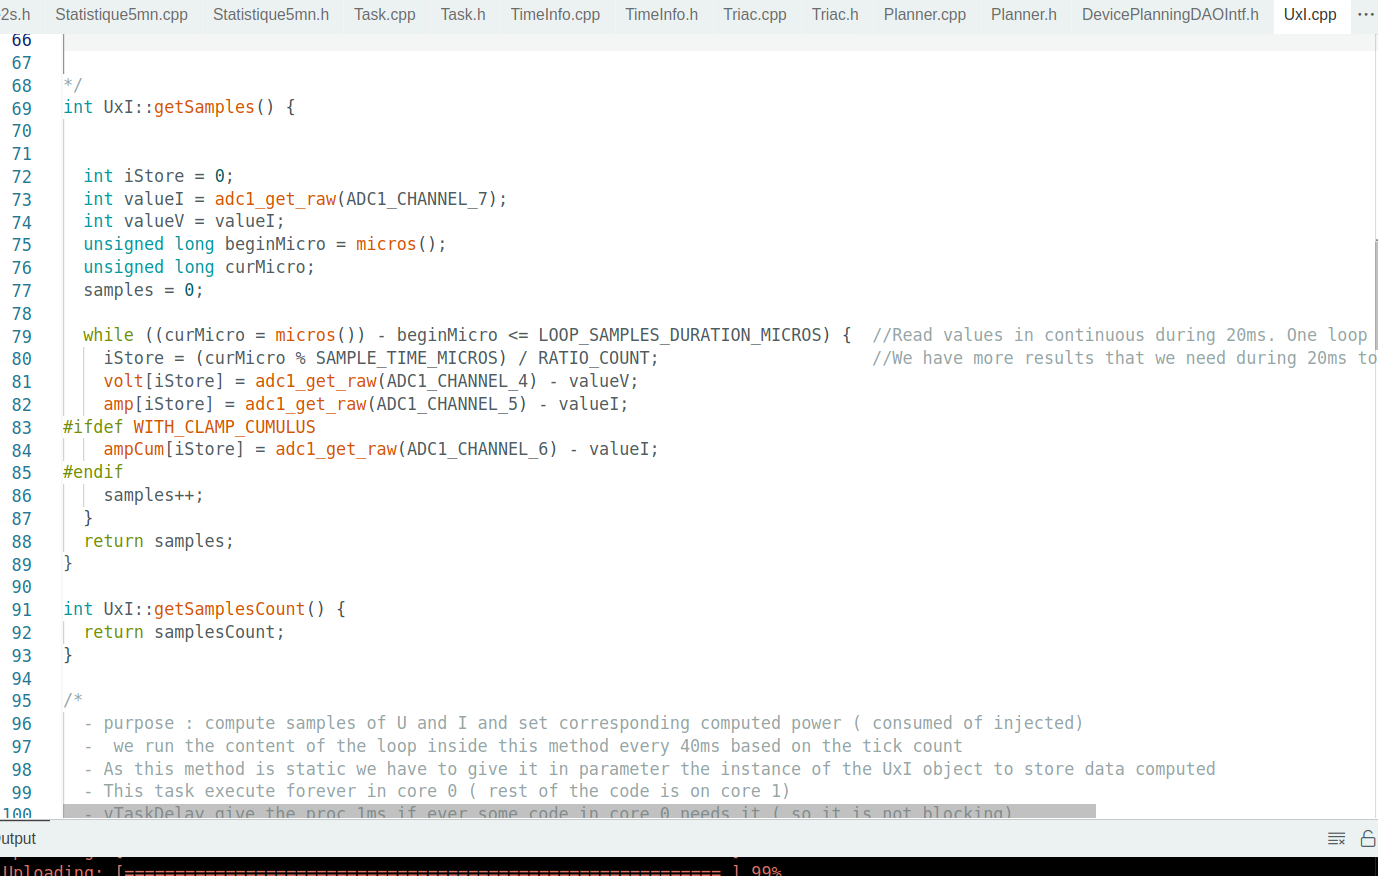The image size is (1378, 876).
Task: Toggle the output scroll lock icon
Action: pyautogui.click(x=1367, y=839)
